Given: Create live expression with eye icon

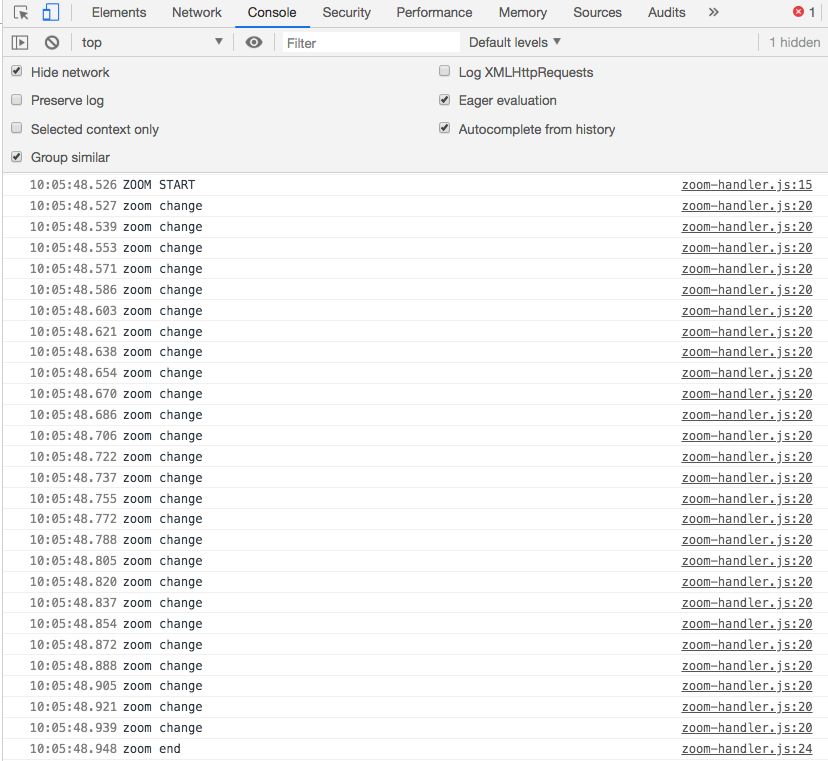Looking at the screenshot, I should [x=254, y=42].
